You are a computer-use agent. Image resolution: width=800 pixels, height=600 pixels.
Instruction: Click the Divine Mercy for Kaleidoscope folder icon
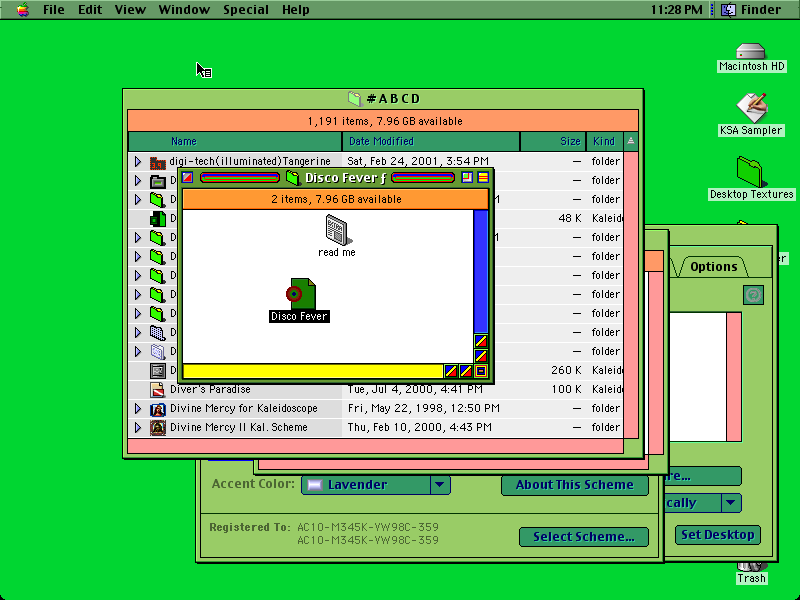coord(158,409)
